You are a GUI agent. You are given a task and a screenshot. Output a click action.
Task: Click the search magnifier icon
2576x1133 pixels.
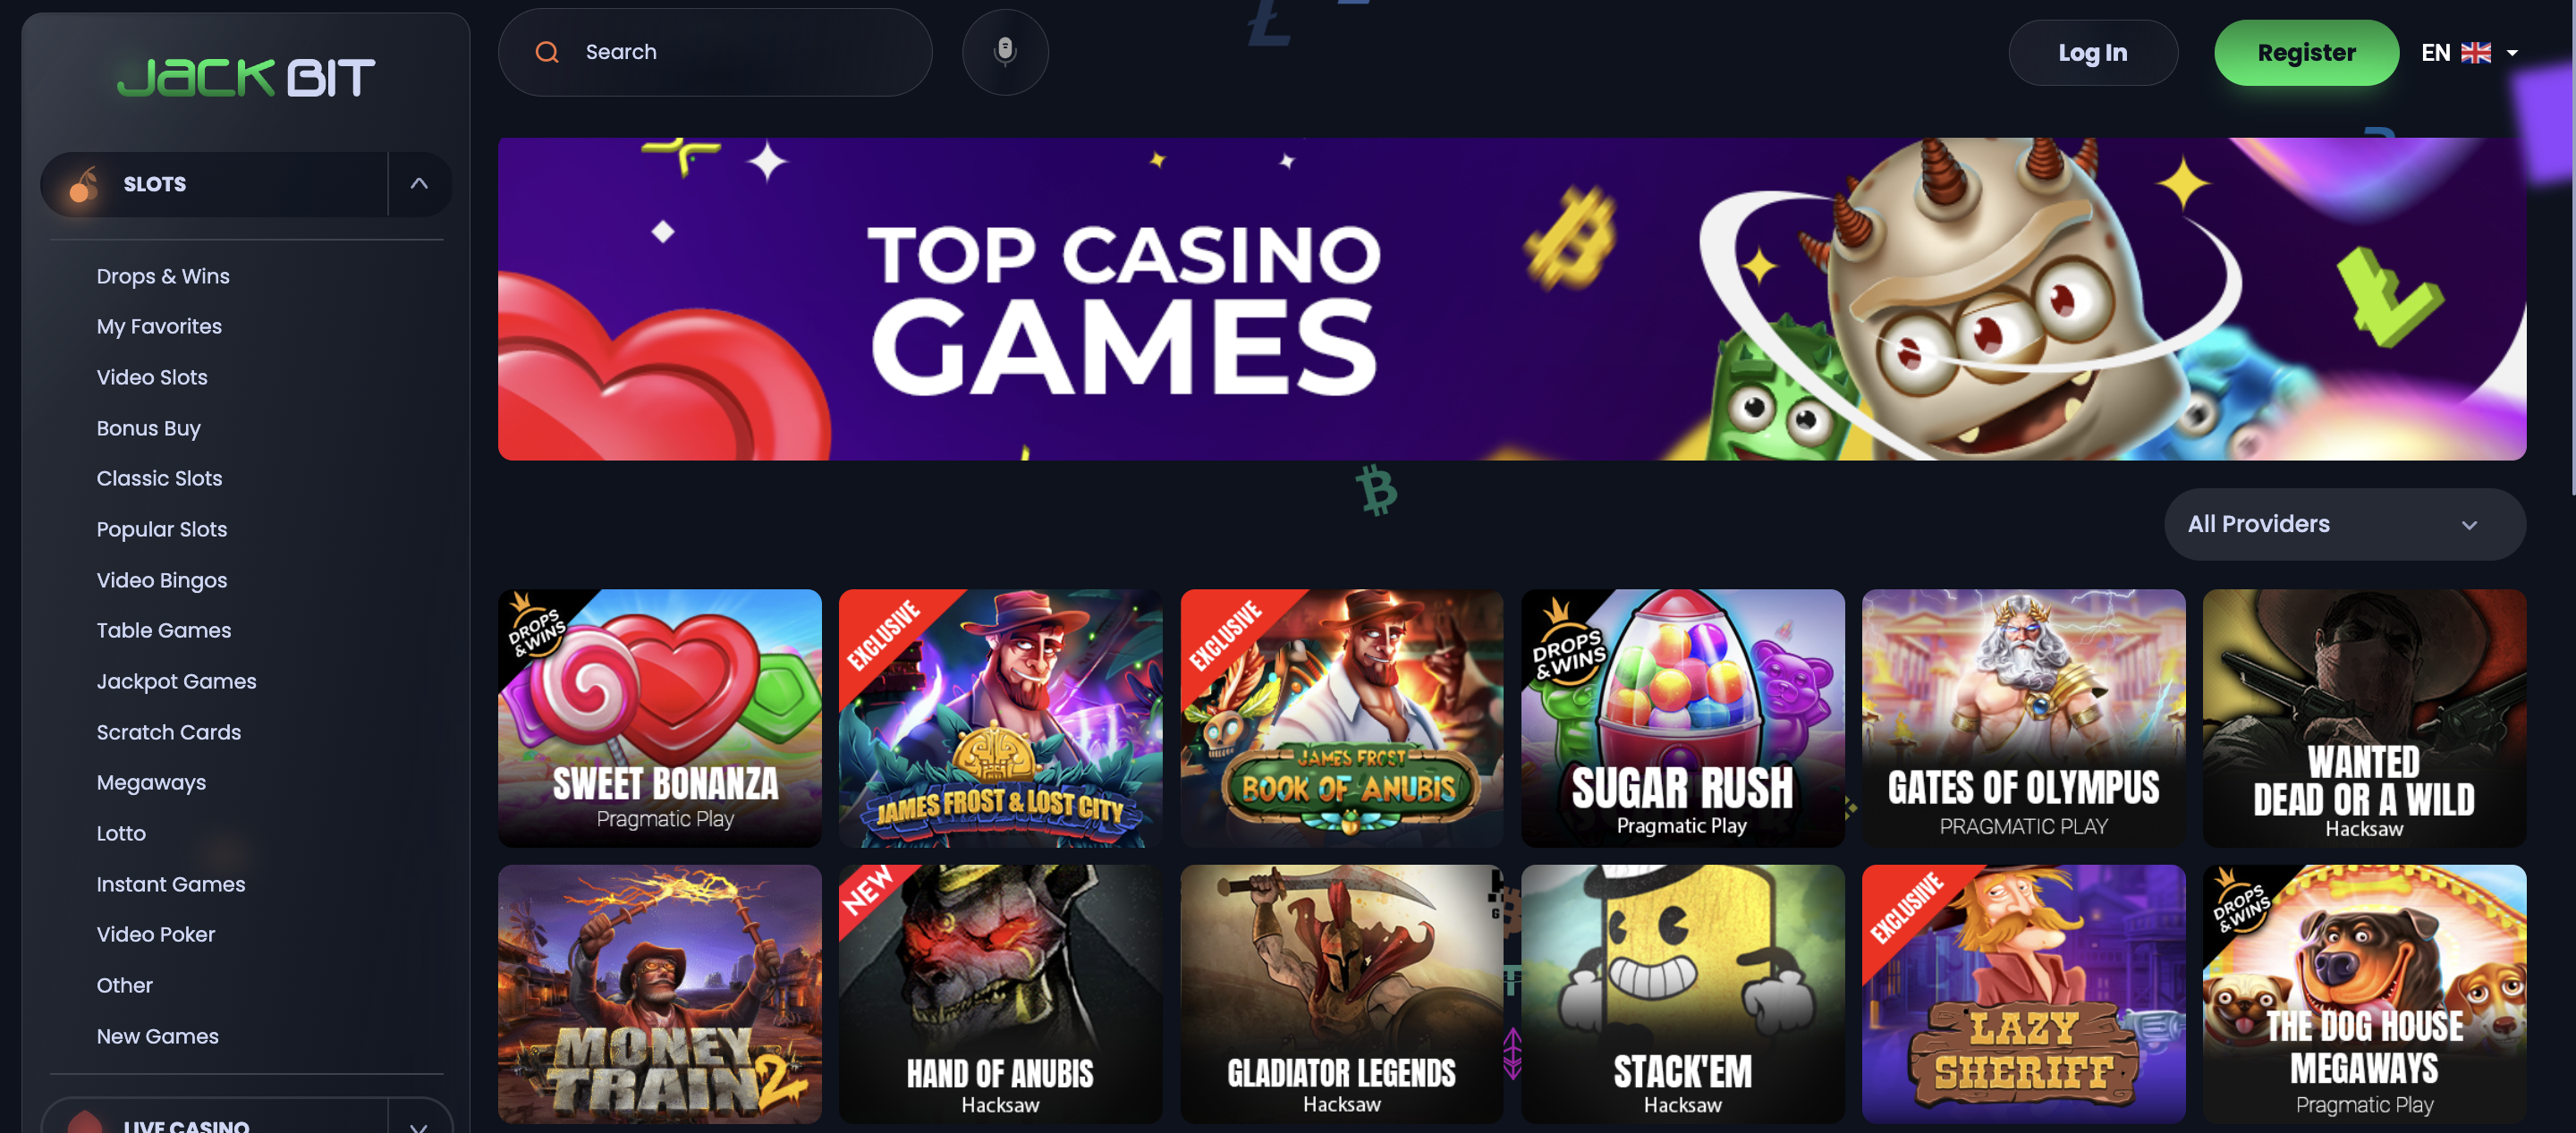(x=547, y=52)
